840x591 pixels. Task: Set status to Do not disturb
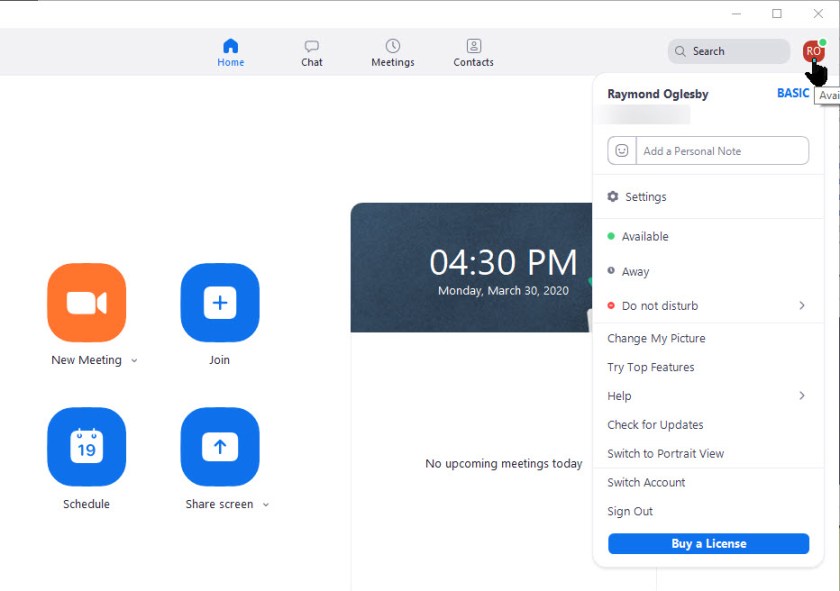(x=659, y=306)
